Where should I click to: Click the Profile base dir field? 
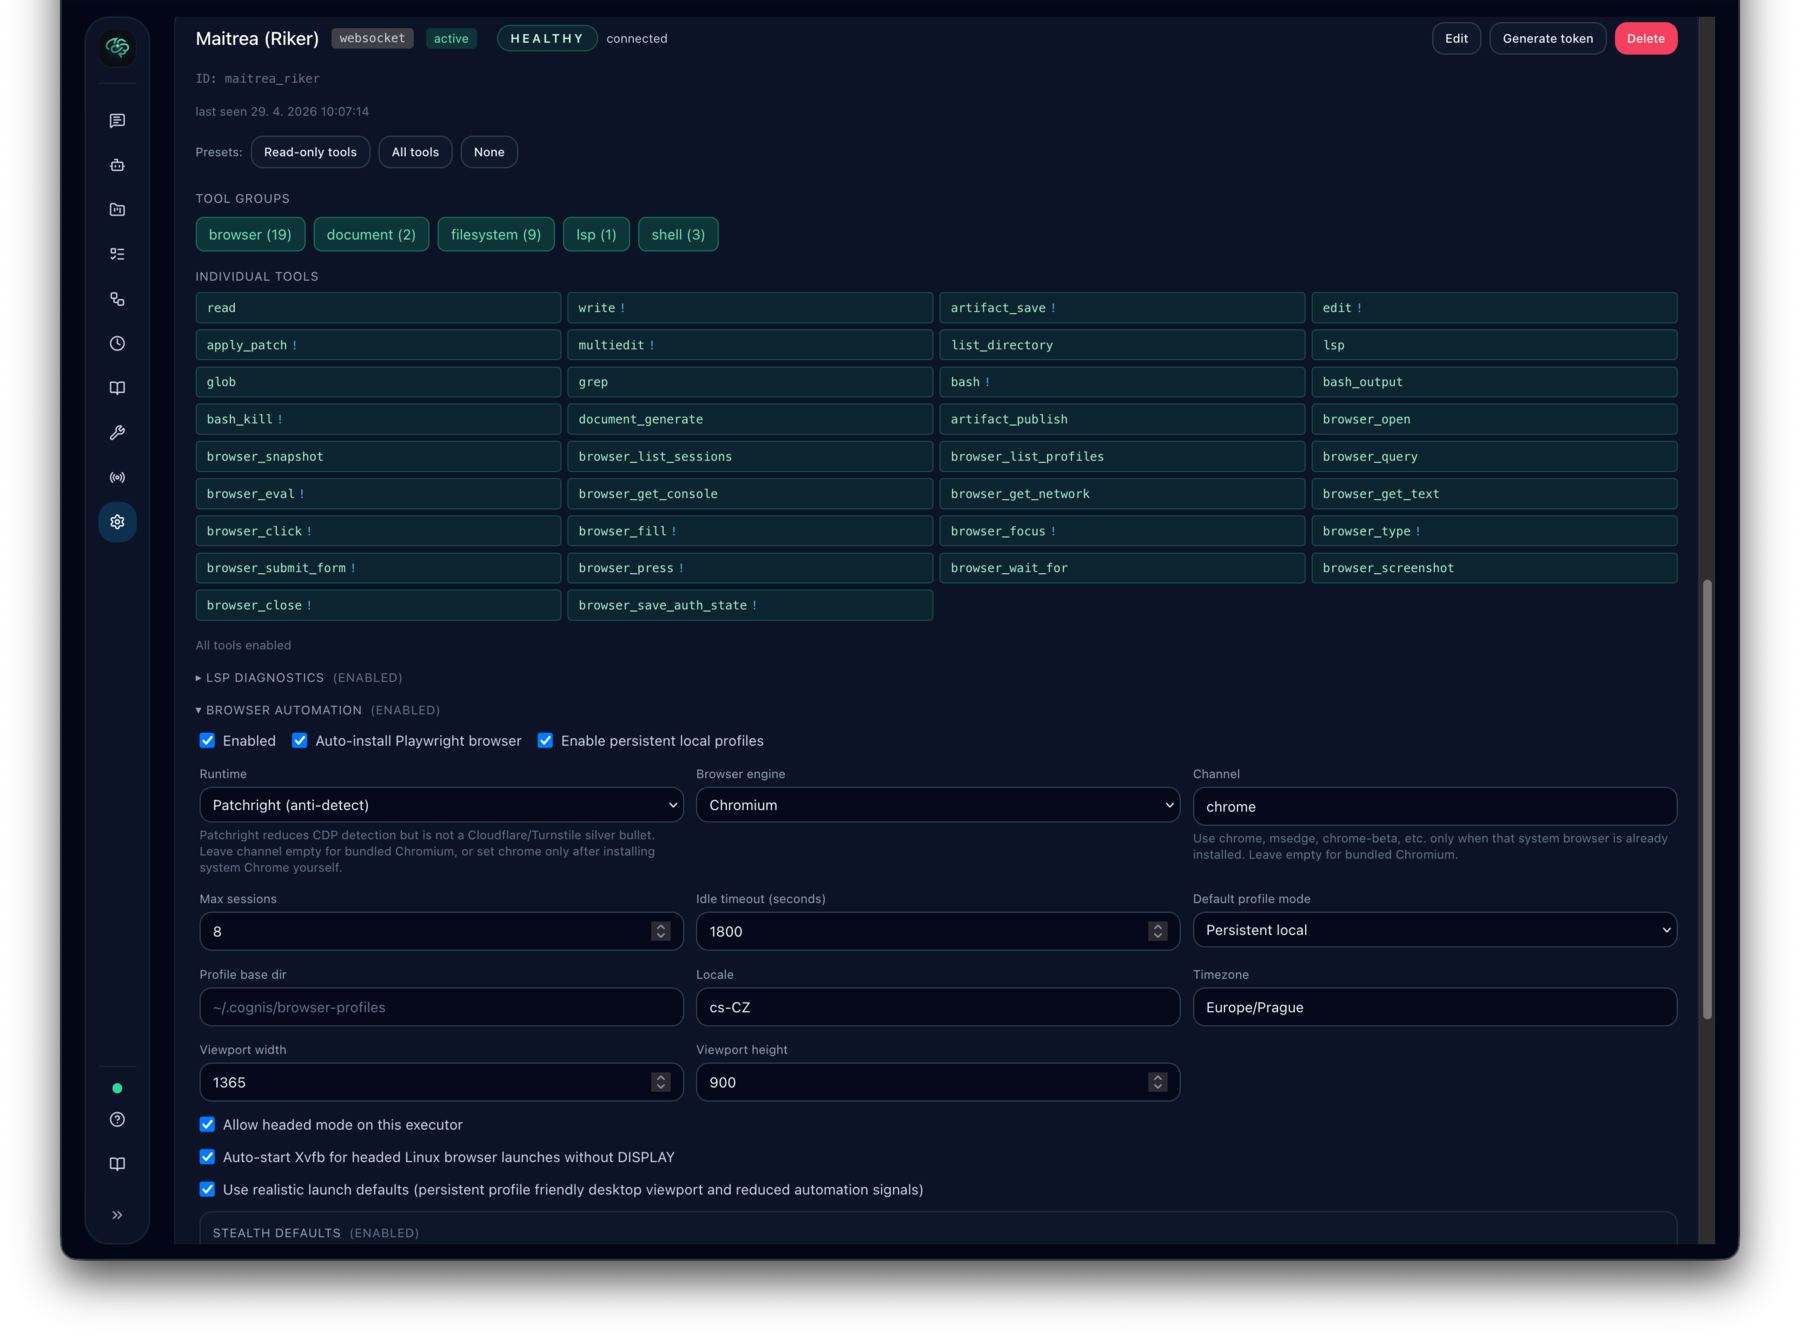click(441, 1007)
